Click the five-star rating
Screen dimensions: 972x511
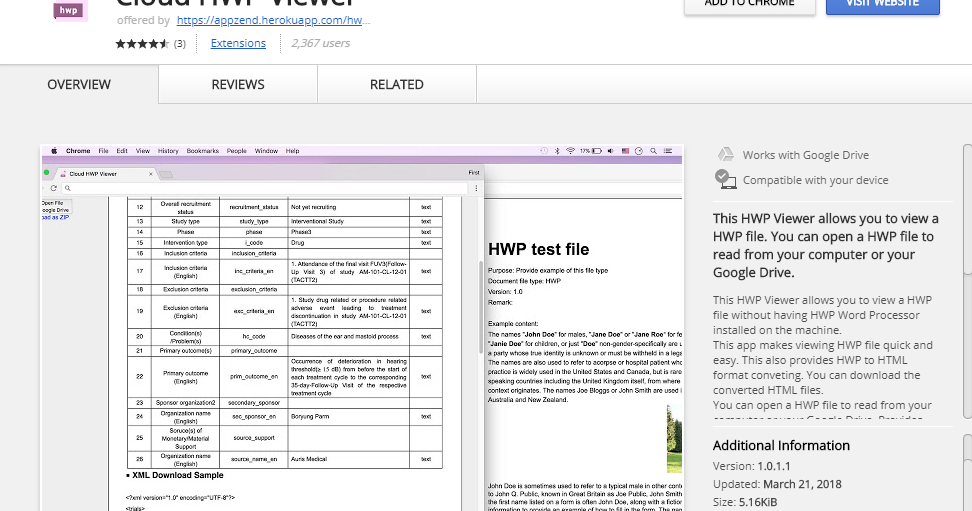click(142, 43)
